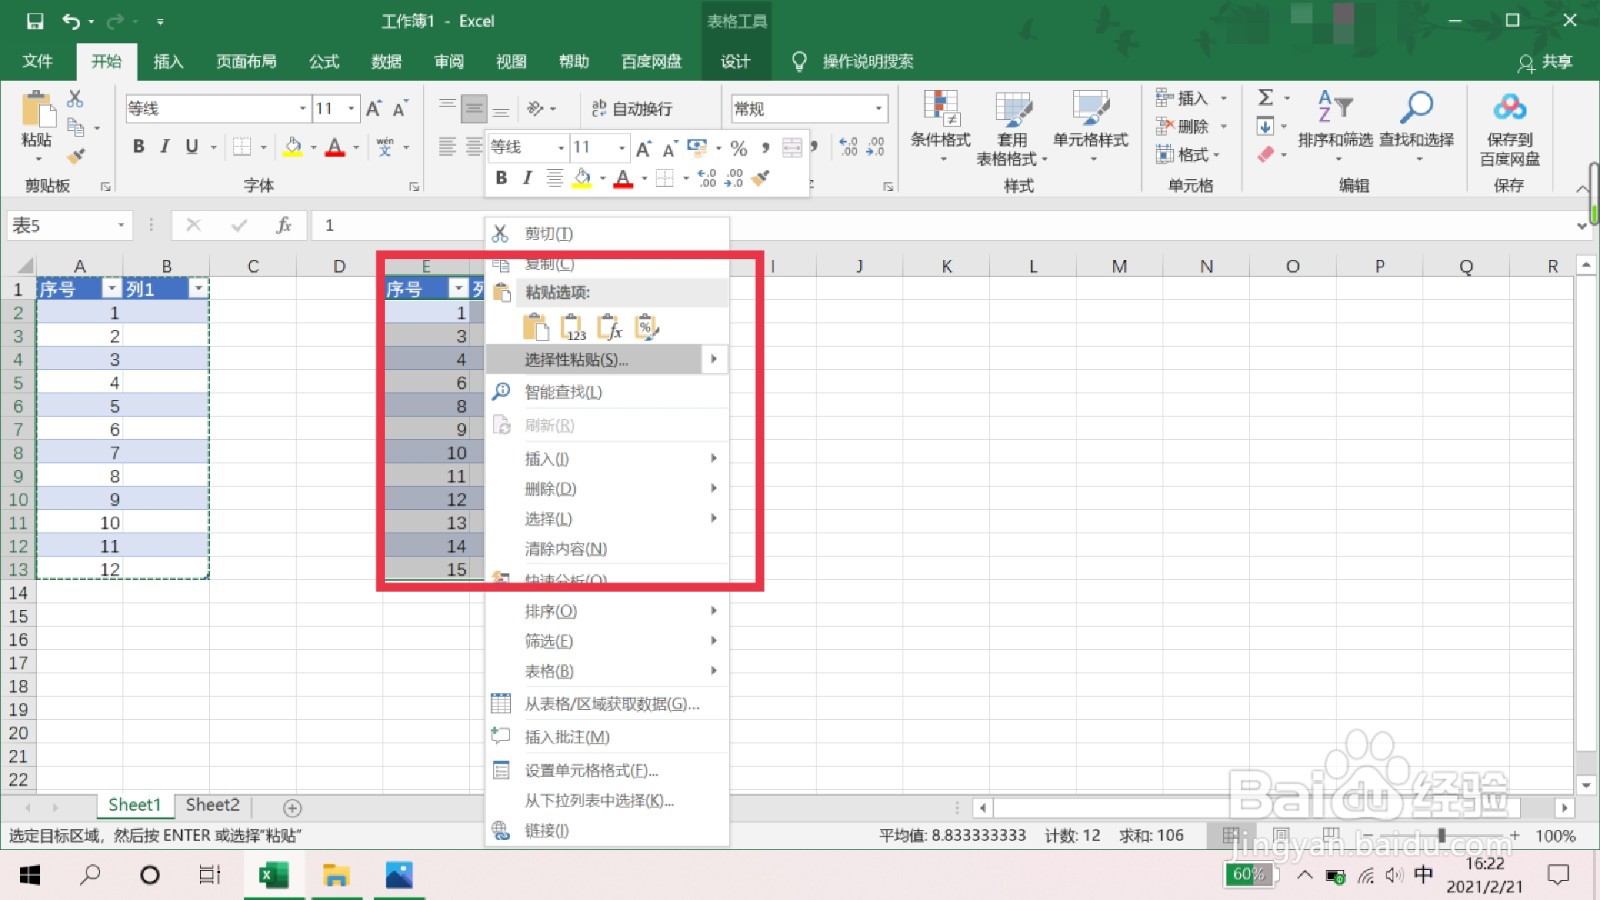Click the font color red A button
Screen dimensions: 1600x900
pos(335,147)
